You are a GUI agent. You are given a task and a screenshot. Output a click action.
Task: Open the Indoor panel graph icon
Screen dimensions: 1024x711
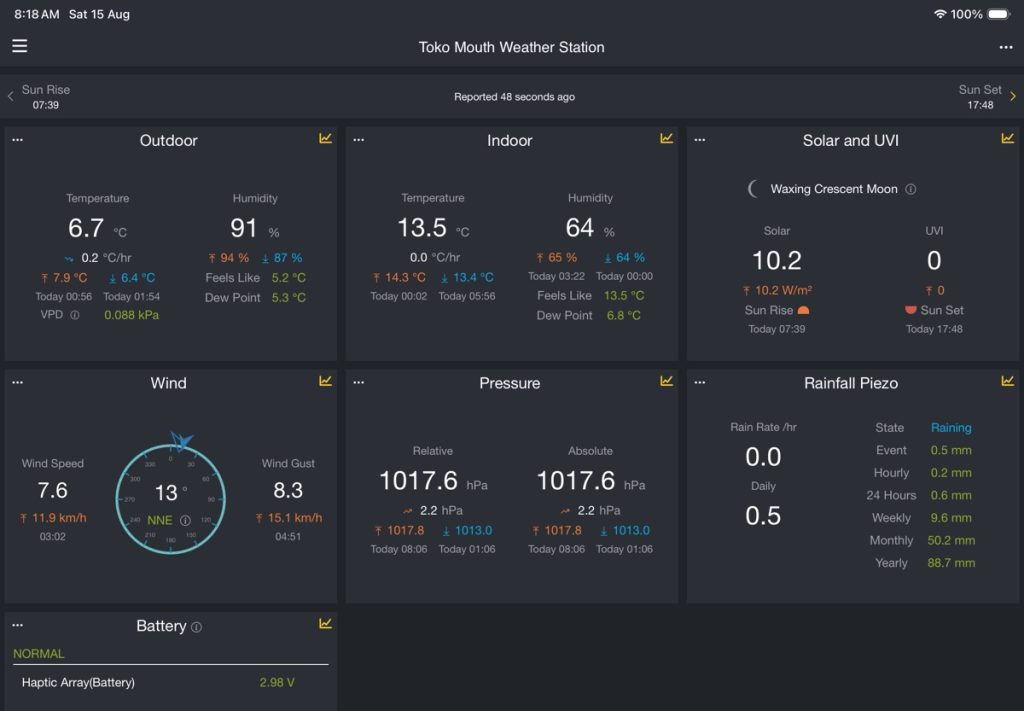(666, 138)
